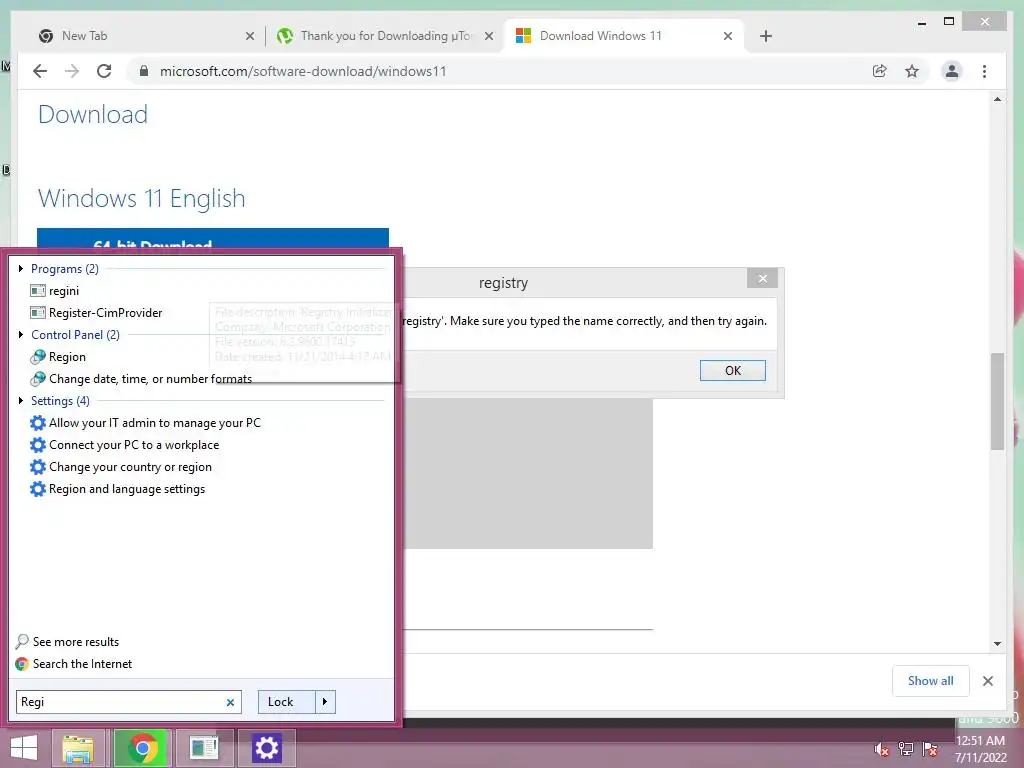This screenshot has height=768, width=1024.
Task: Close the Chrome downloads bar
Action: [987, 681]
